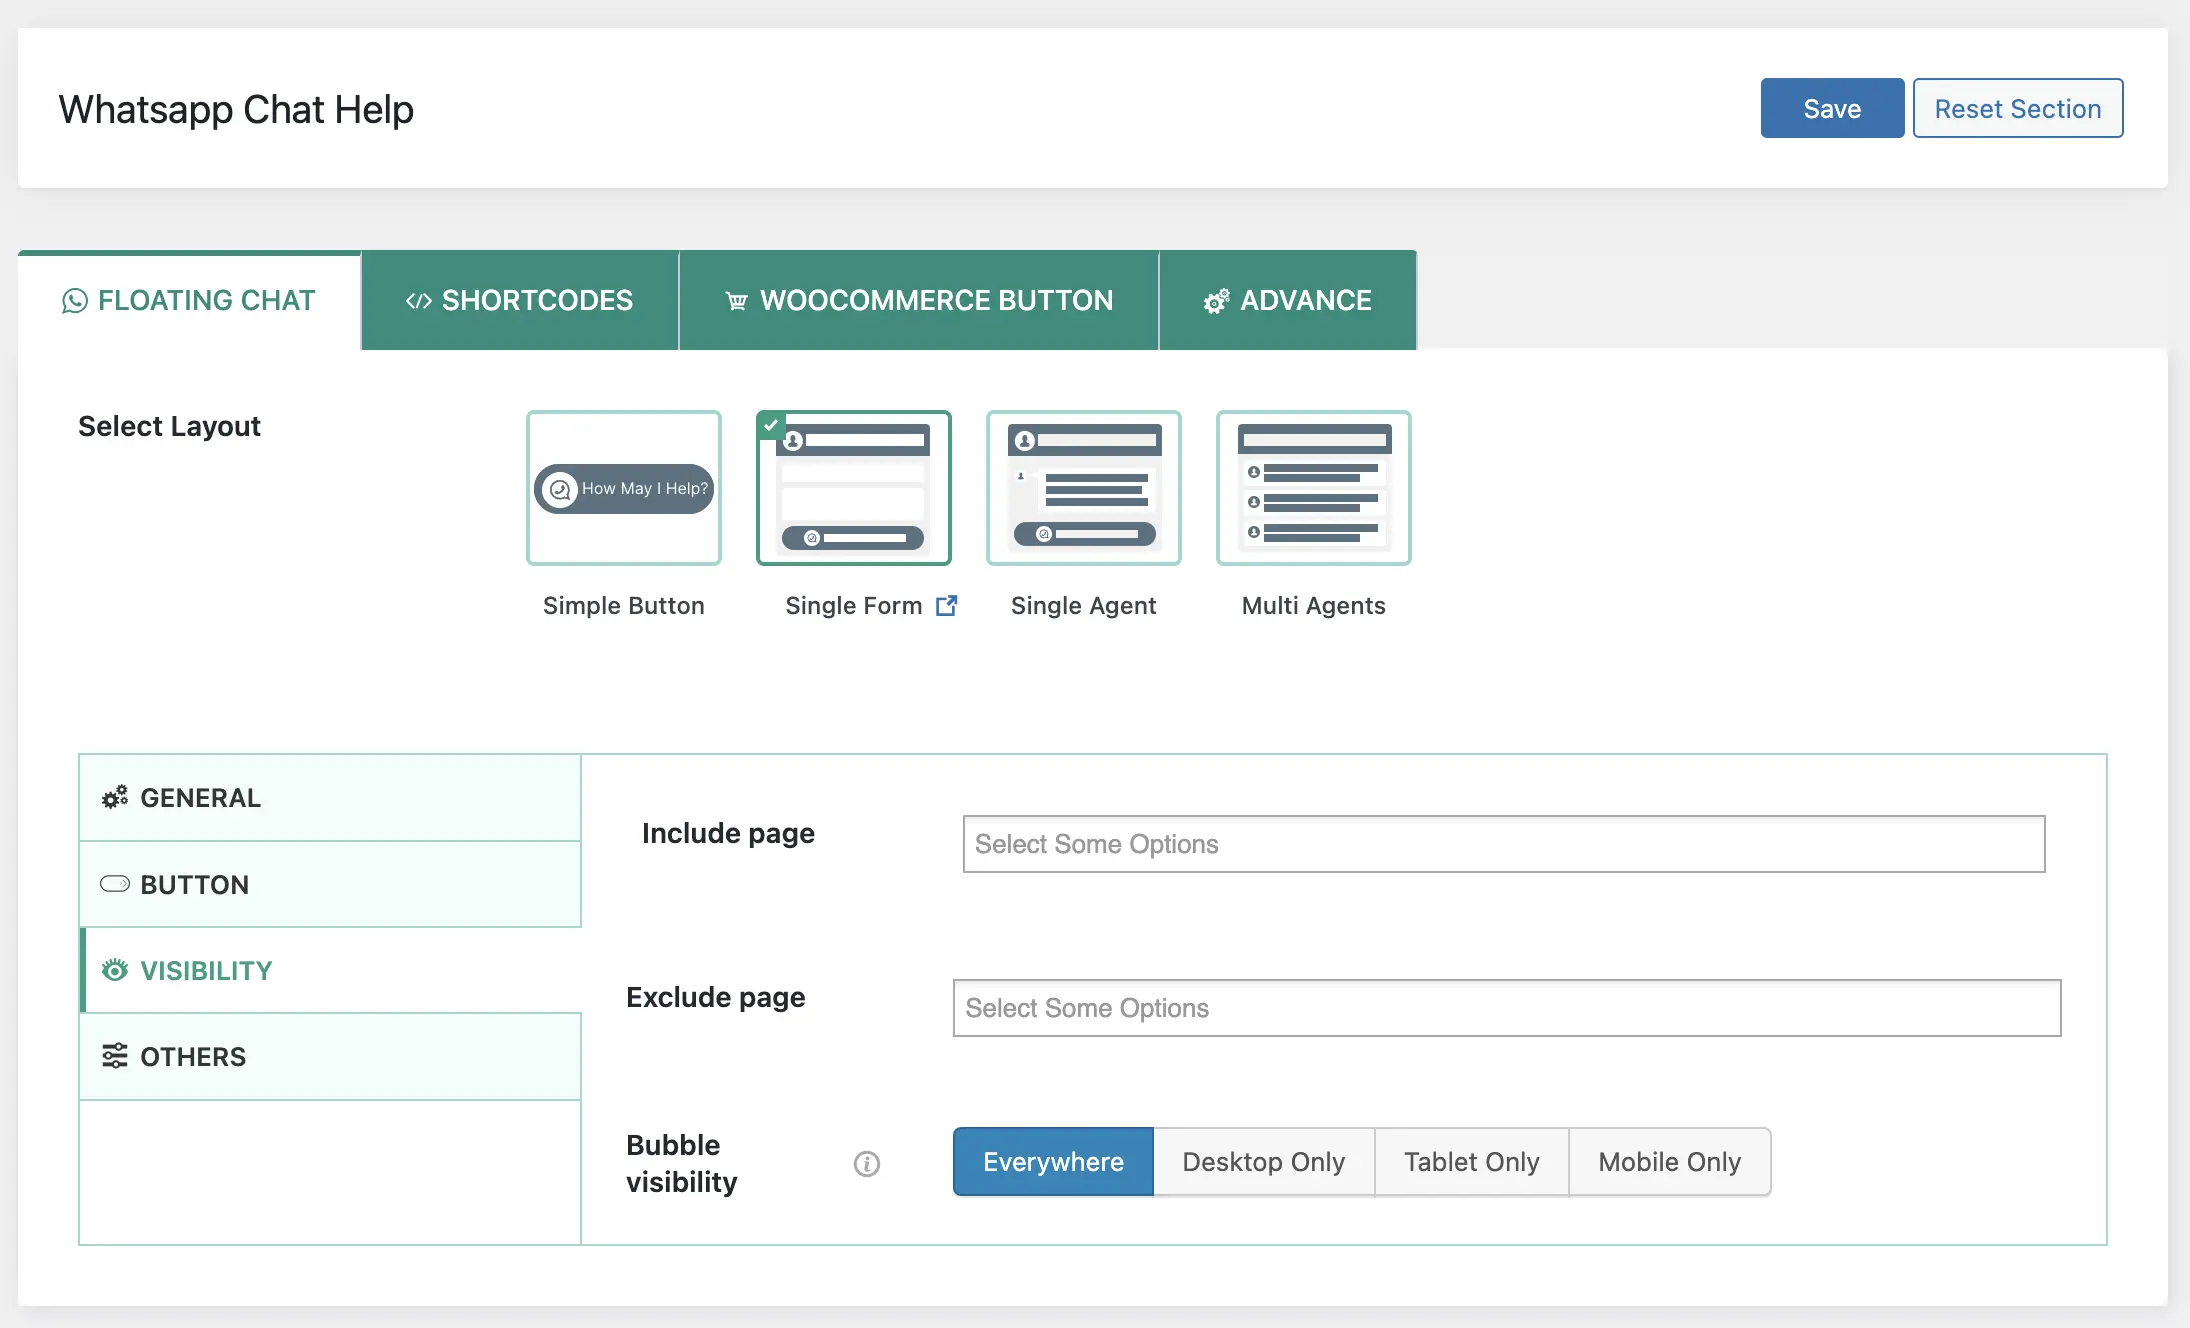The image size is (2190, 1328).
Task: Open the Exclude page options dropdown
Action: pos(1507,1008)
